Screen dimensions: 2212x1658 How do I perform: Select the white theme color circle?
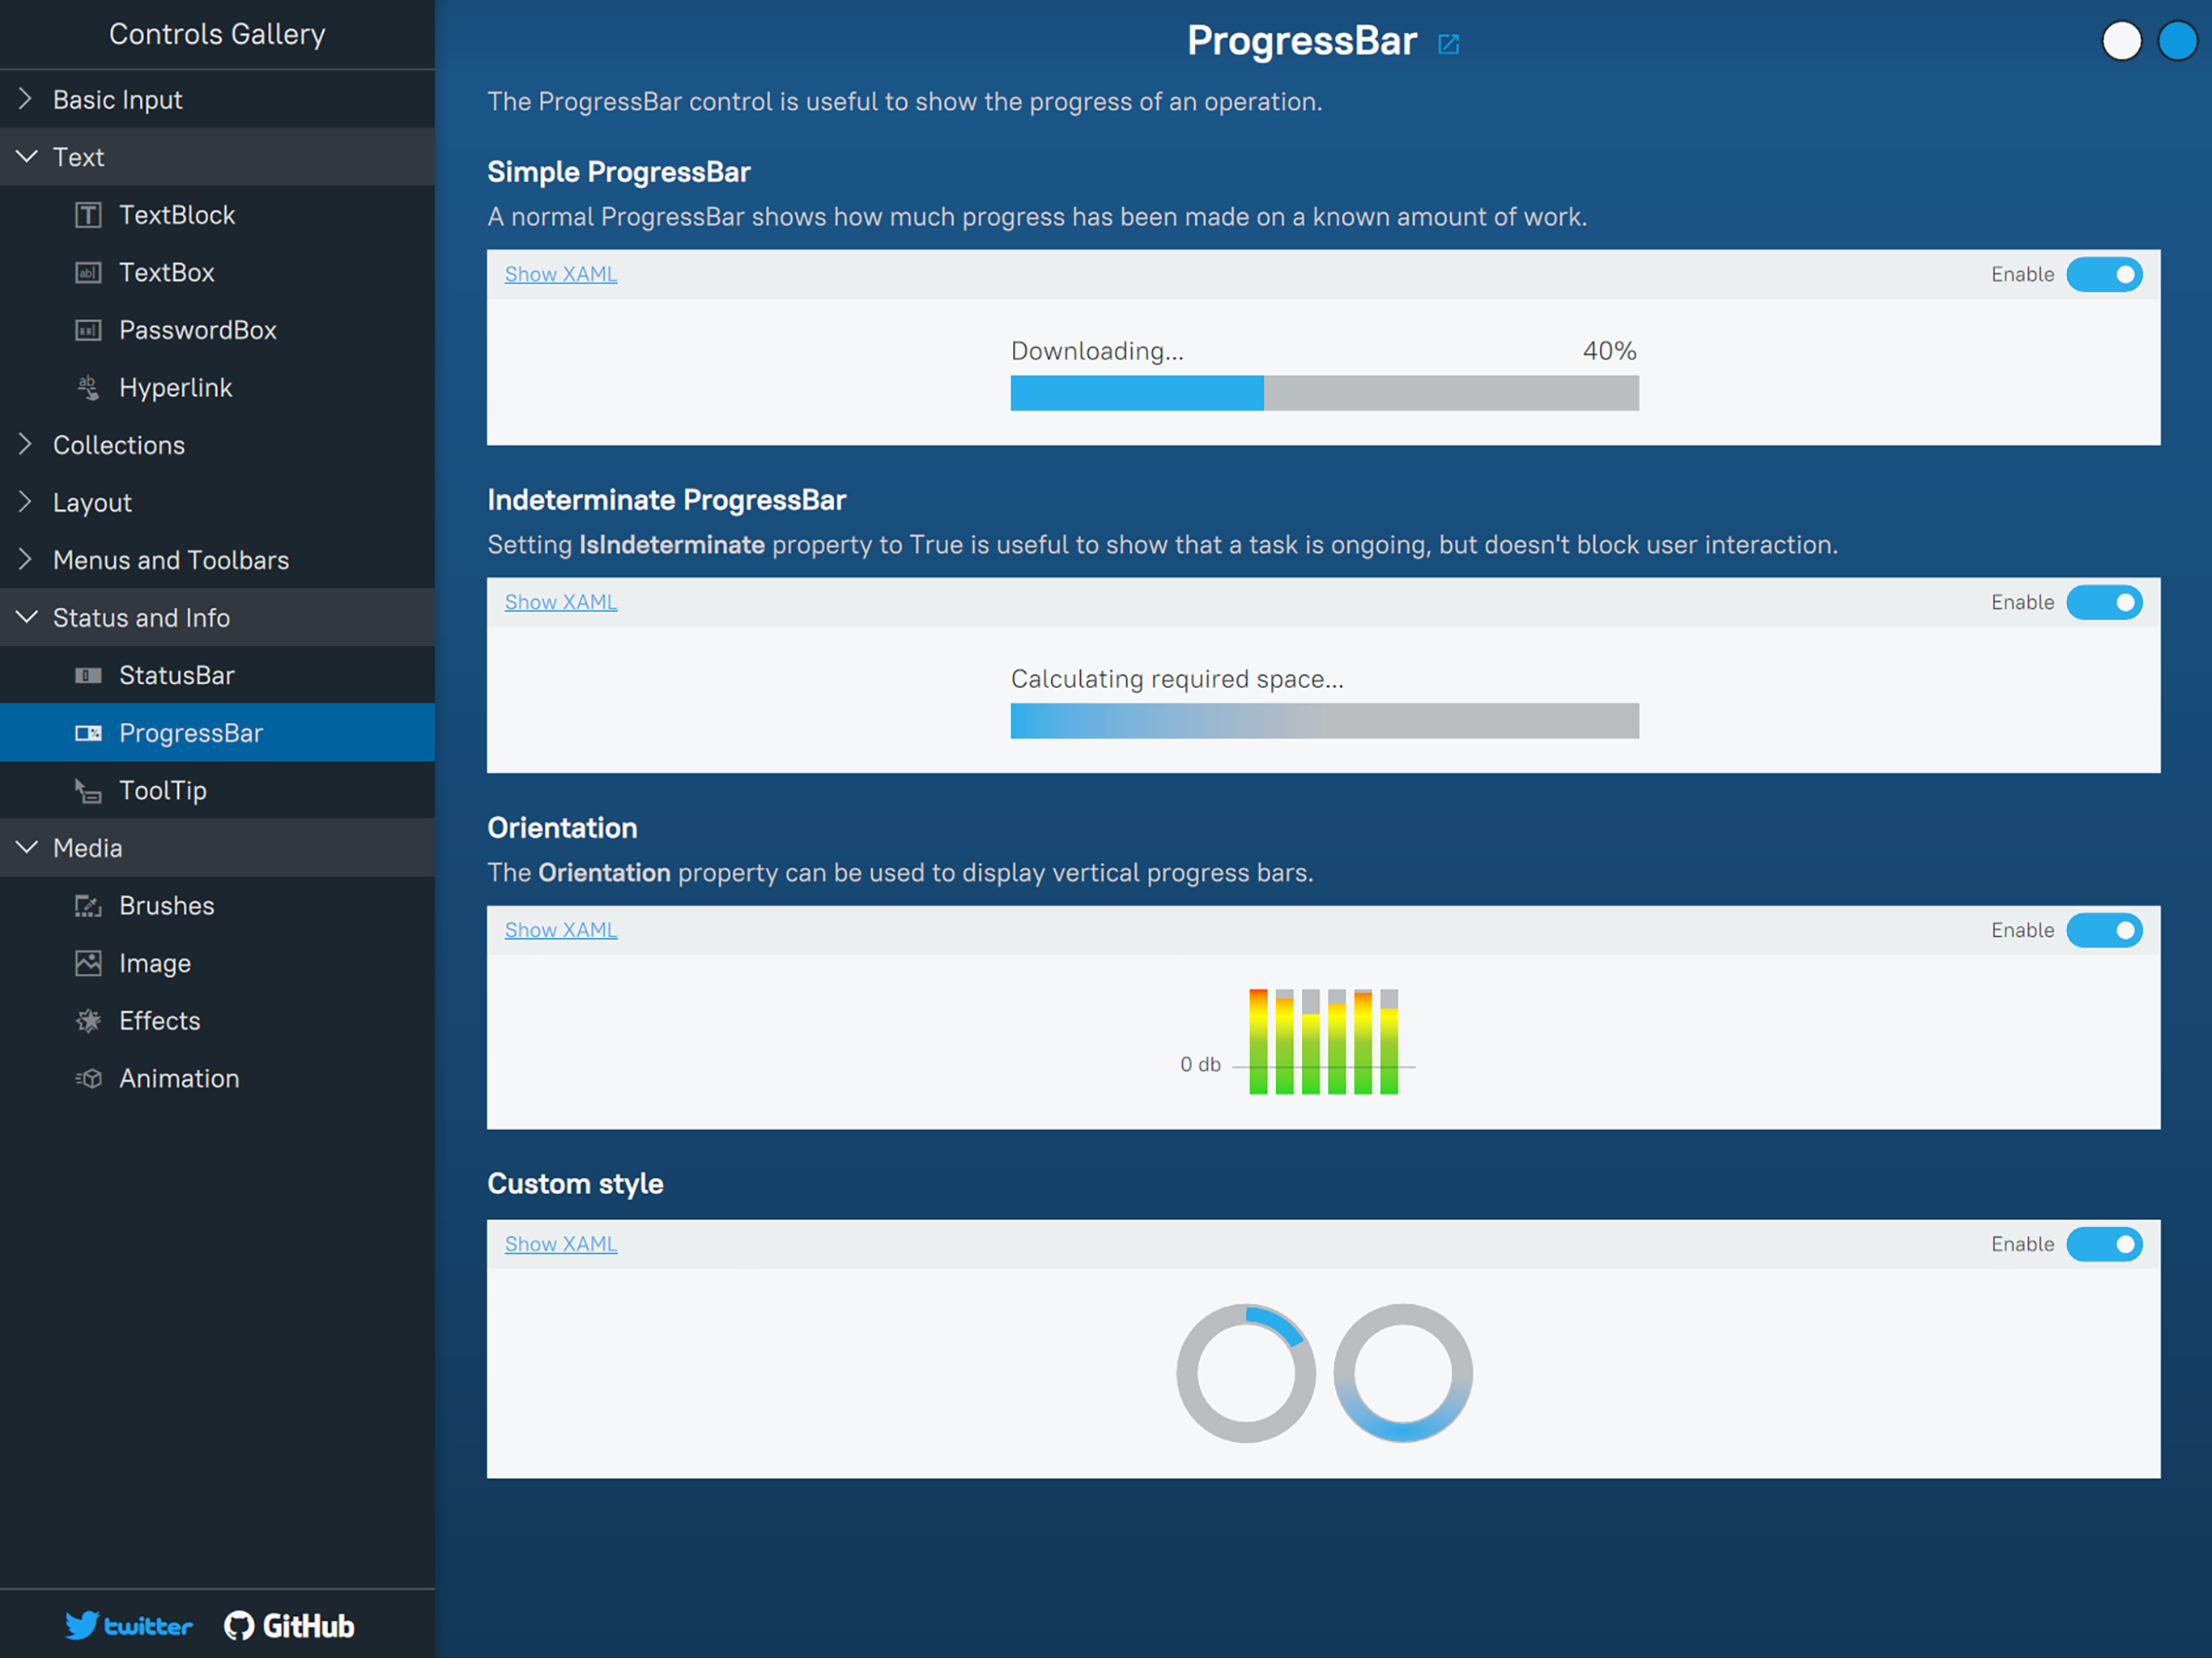[x=2121, y=42]
